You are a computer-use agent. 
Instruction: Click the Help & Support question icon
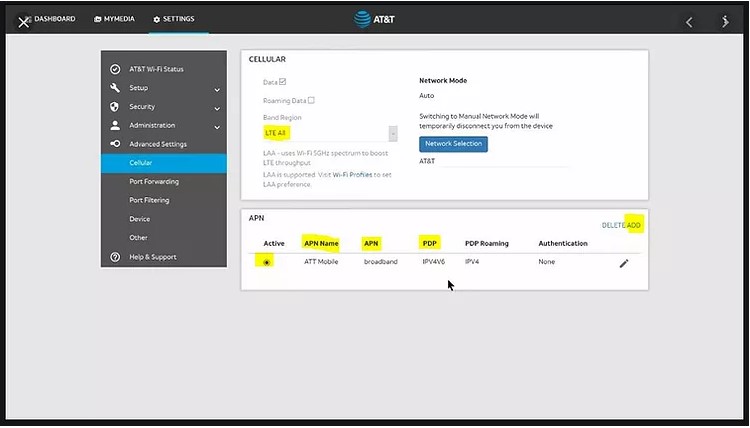click(115, 257)
